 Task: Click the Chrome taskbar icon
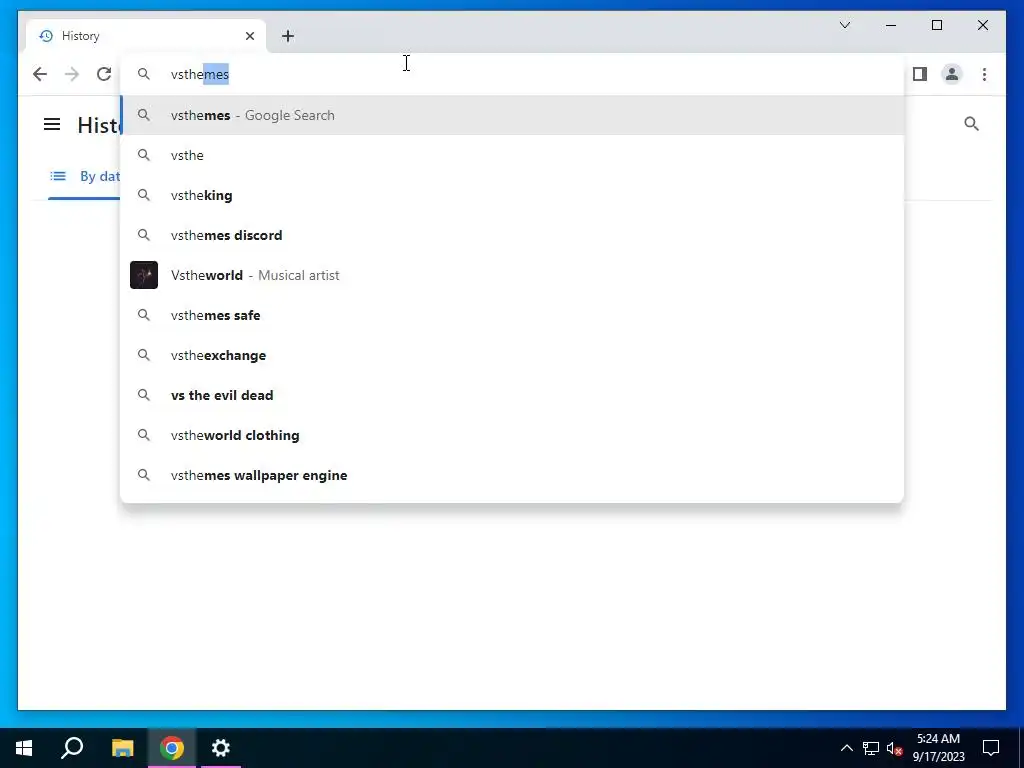(x=172, y=748)
